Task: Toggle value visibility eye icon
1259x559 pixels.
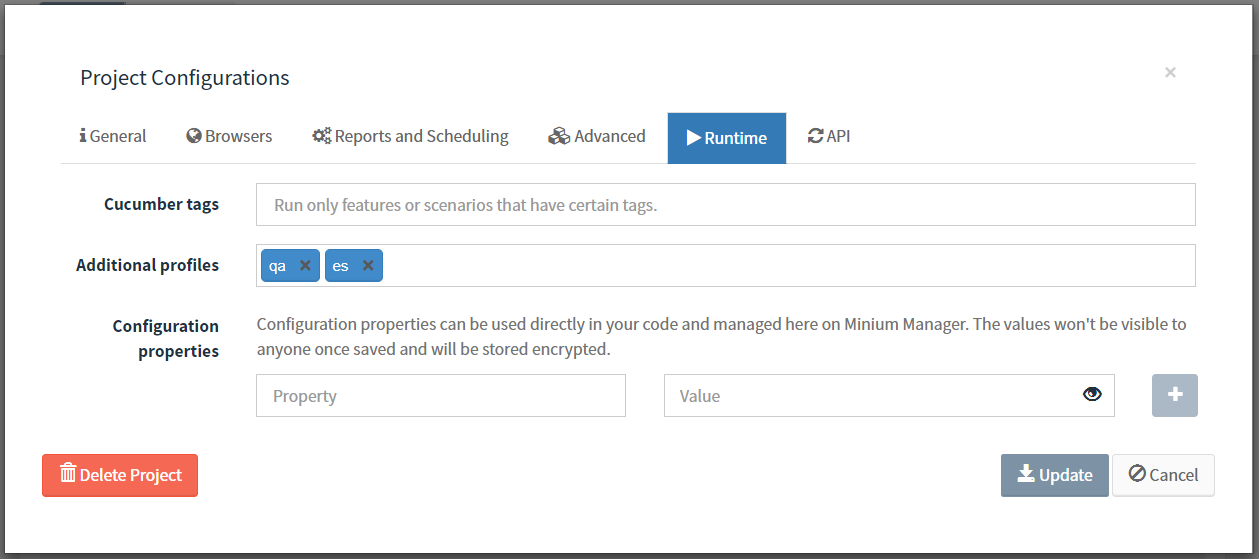Action: [1092, 395]
